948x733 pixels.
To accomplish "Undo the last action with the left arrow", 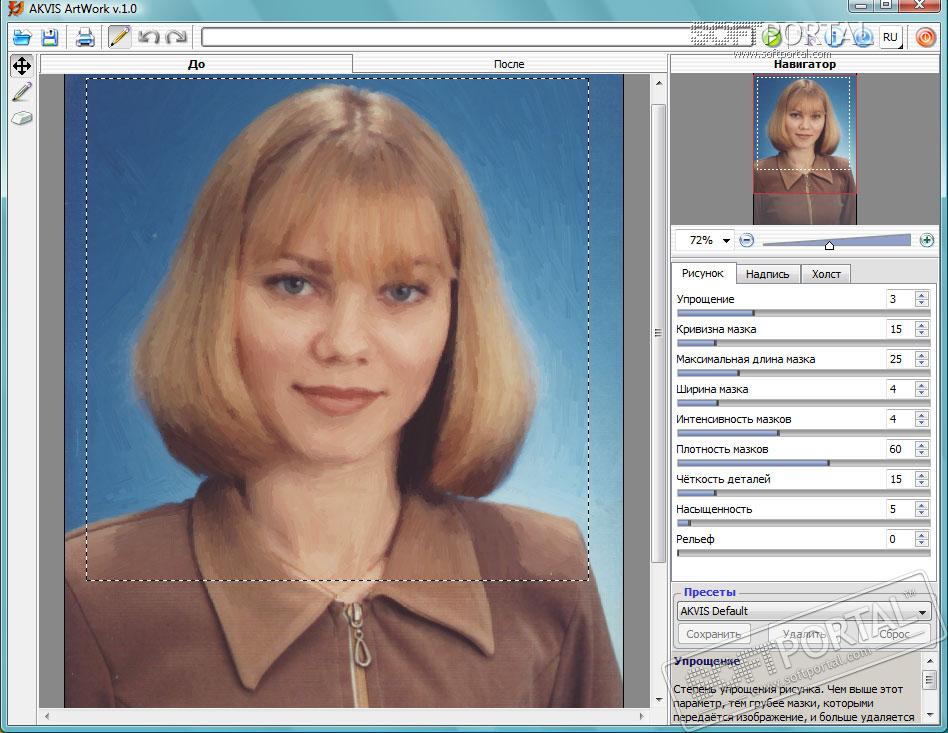I will click(149, 37).
